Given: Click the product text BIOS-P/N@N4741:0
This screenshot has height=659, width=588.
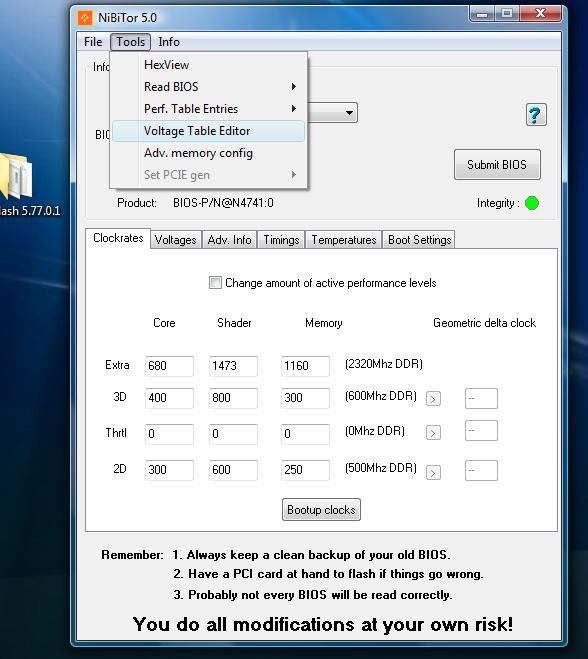Looking at the screenshot, I should (x=223, y=203).
